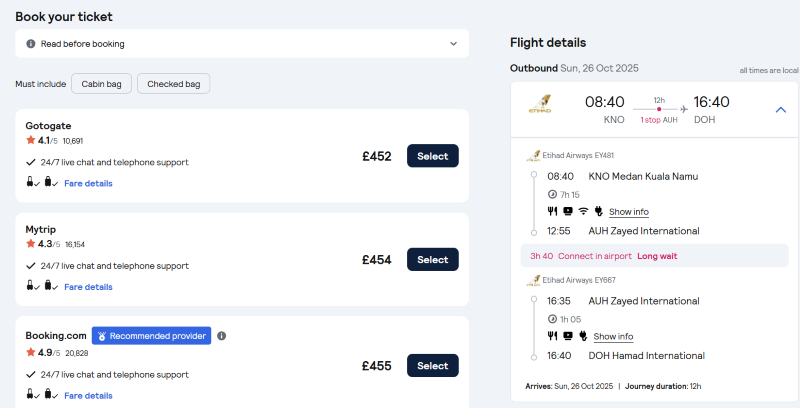Select the Gotogate £452 offer
The width and height of the screenshot is (800, 408).
tap(432, 156)
